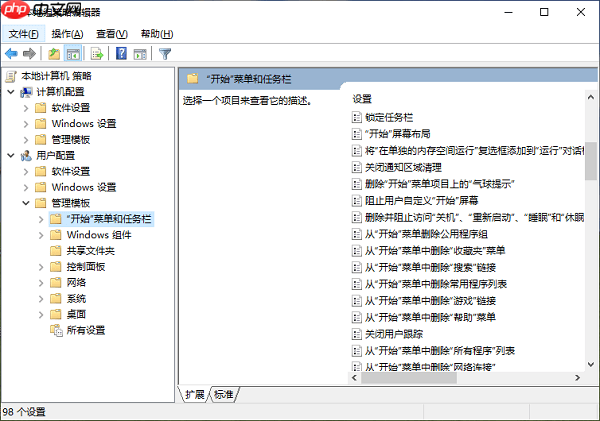Click the blue Help question mark icon

coord(121,53)
